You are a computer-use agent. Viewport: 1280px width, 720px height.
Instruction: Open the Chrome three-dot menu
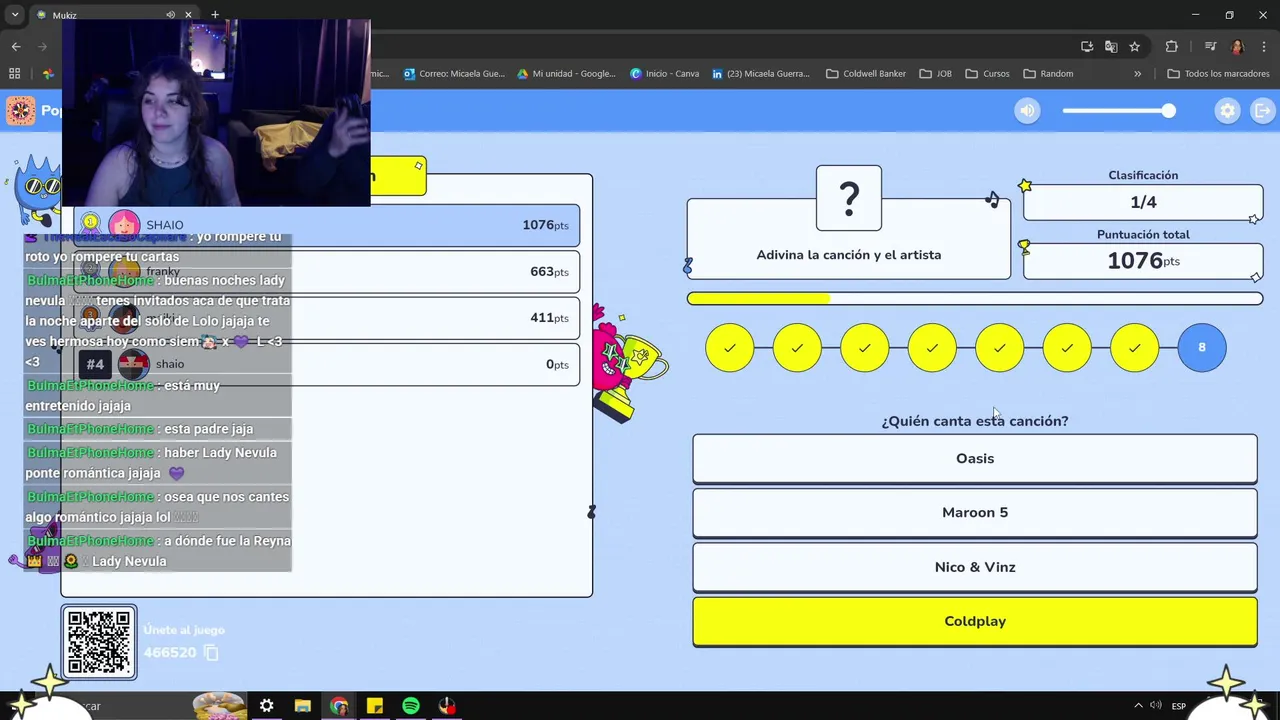pos(1264,46)
